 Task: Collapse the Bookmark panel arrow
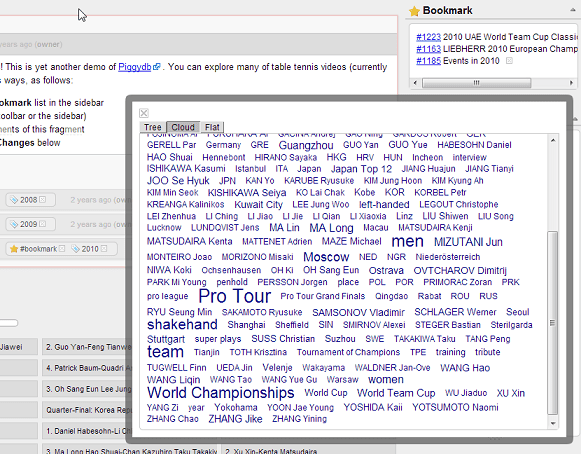pos(572,11)
